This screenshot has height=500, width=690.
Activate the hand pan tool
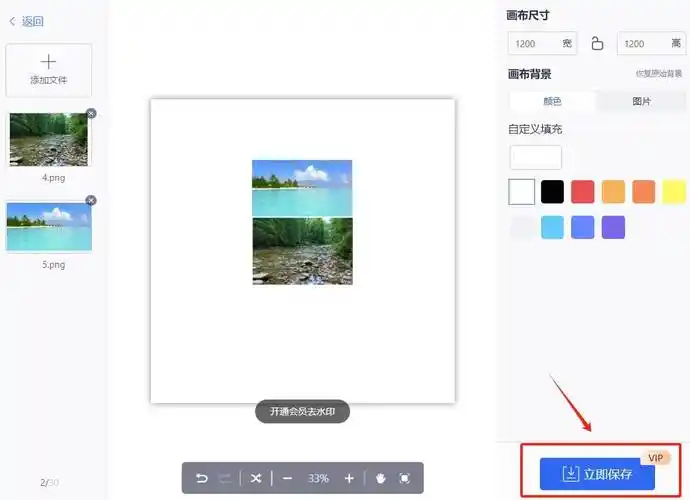(x=381, y=478)
